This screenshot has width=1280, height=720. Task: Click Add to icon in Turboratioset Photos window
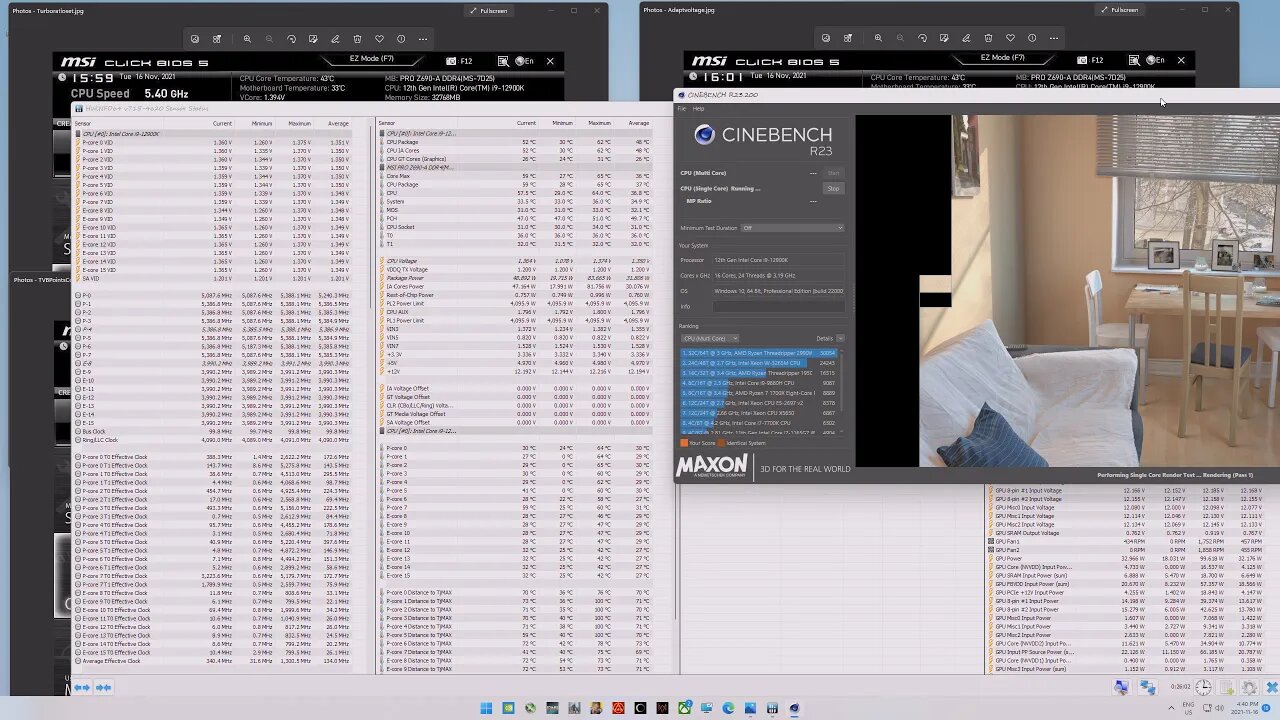click(x=217, y=39)
